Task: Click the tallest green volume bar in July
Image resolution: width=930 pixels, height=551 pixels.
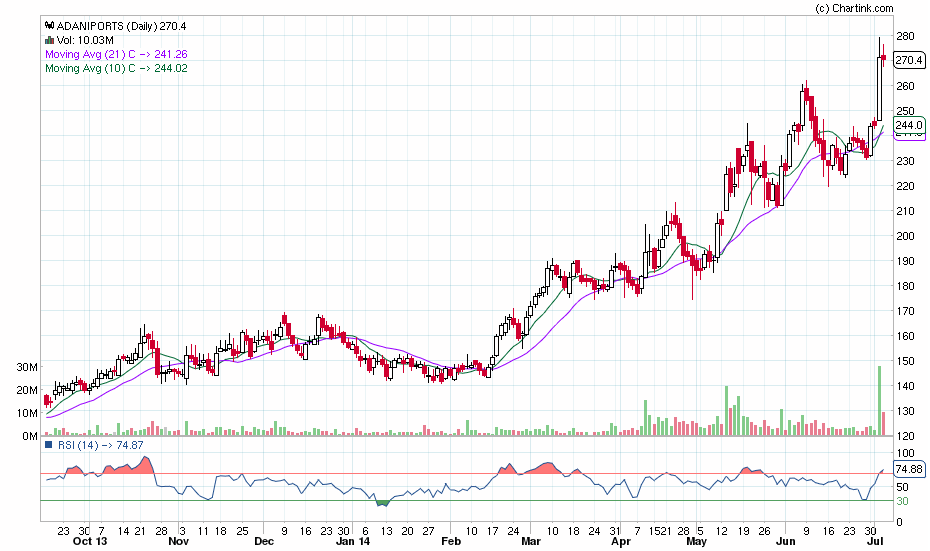Action: click(879, 401)
